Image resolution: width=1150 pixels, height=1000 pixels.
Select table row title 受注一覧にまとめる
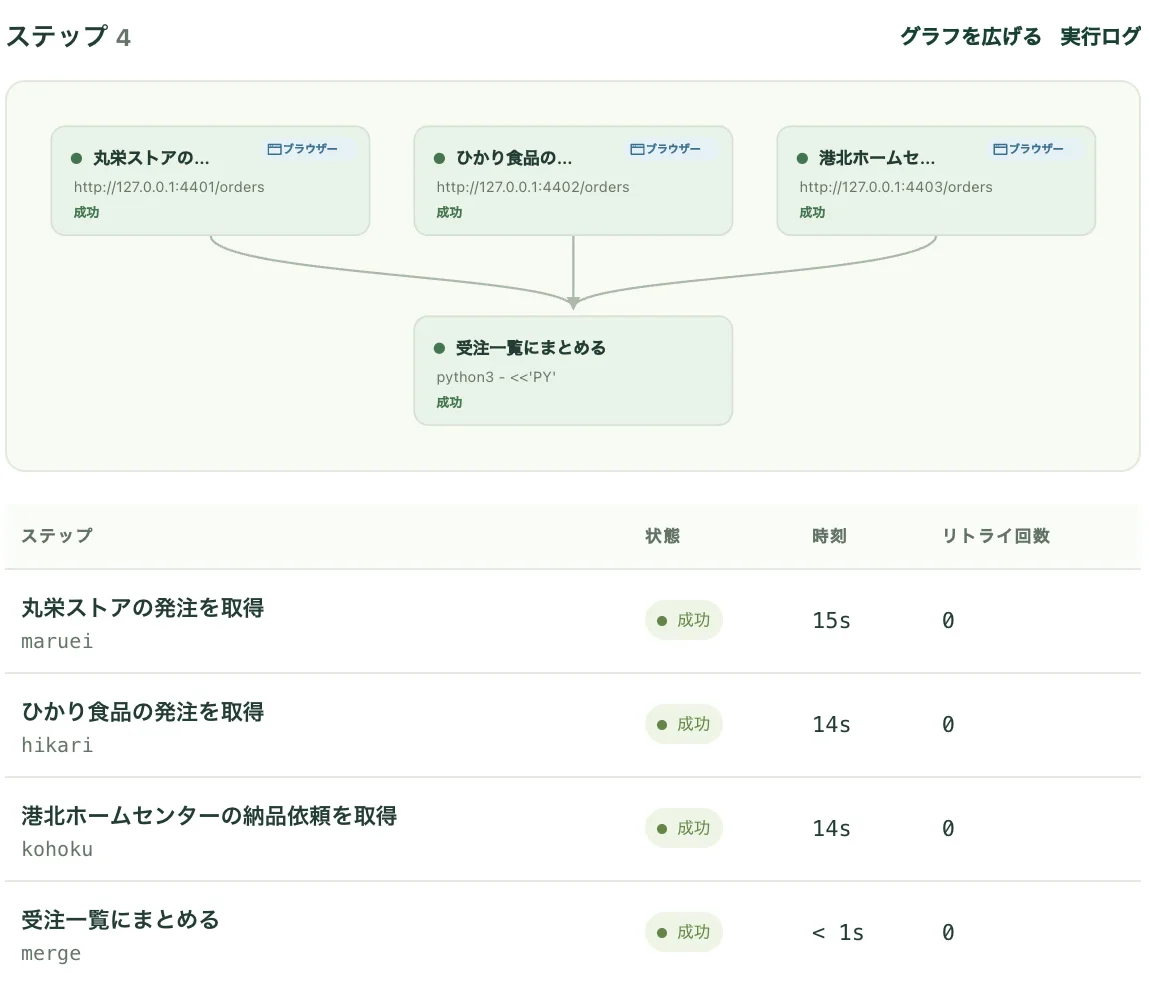[120, 919]
